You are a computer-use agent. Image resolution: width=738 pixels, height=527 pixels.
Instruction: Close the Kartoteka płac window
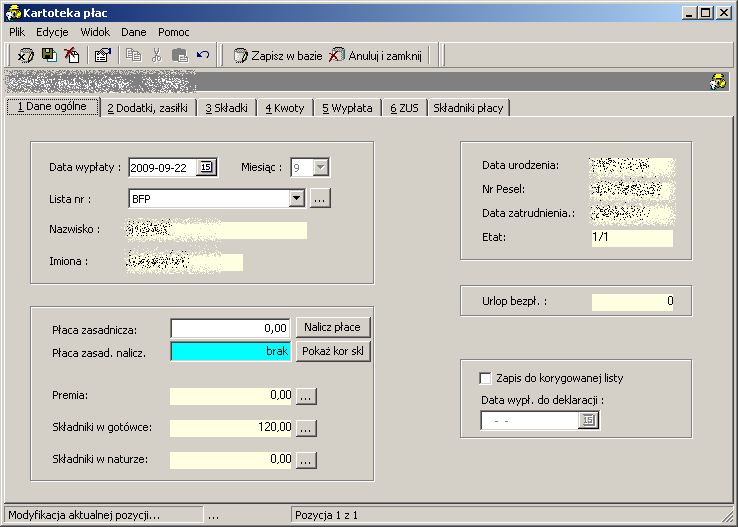click(723, 13)
